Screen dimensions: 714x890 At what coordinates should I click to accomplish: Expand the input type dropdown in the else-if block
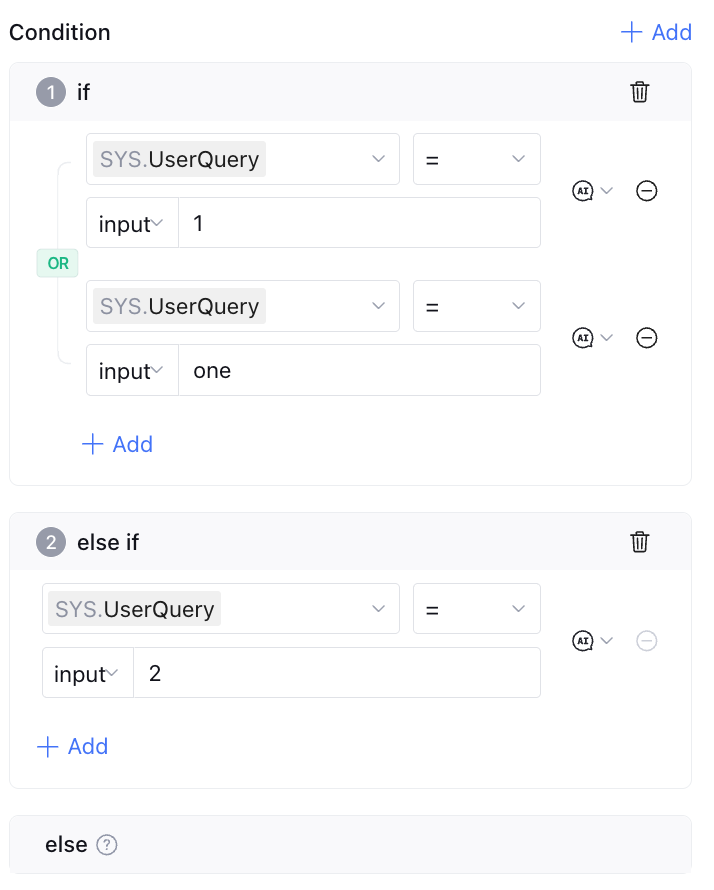pyautogui.click(x=87, y=673)
